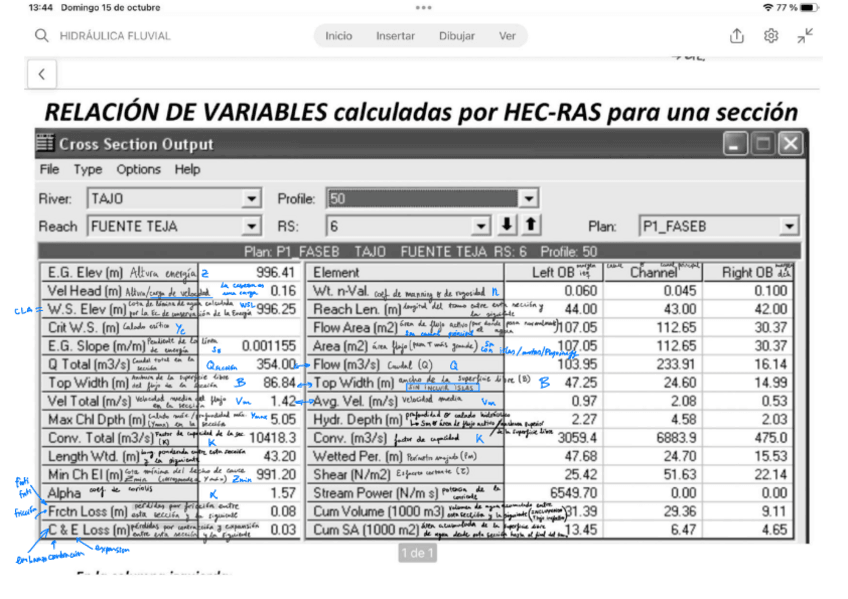The width and height of the screenshot is (848, 599).
Task: Expand the River TAJO dropdown arrow
Action: coord(251,198)
